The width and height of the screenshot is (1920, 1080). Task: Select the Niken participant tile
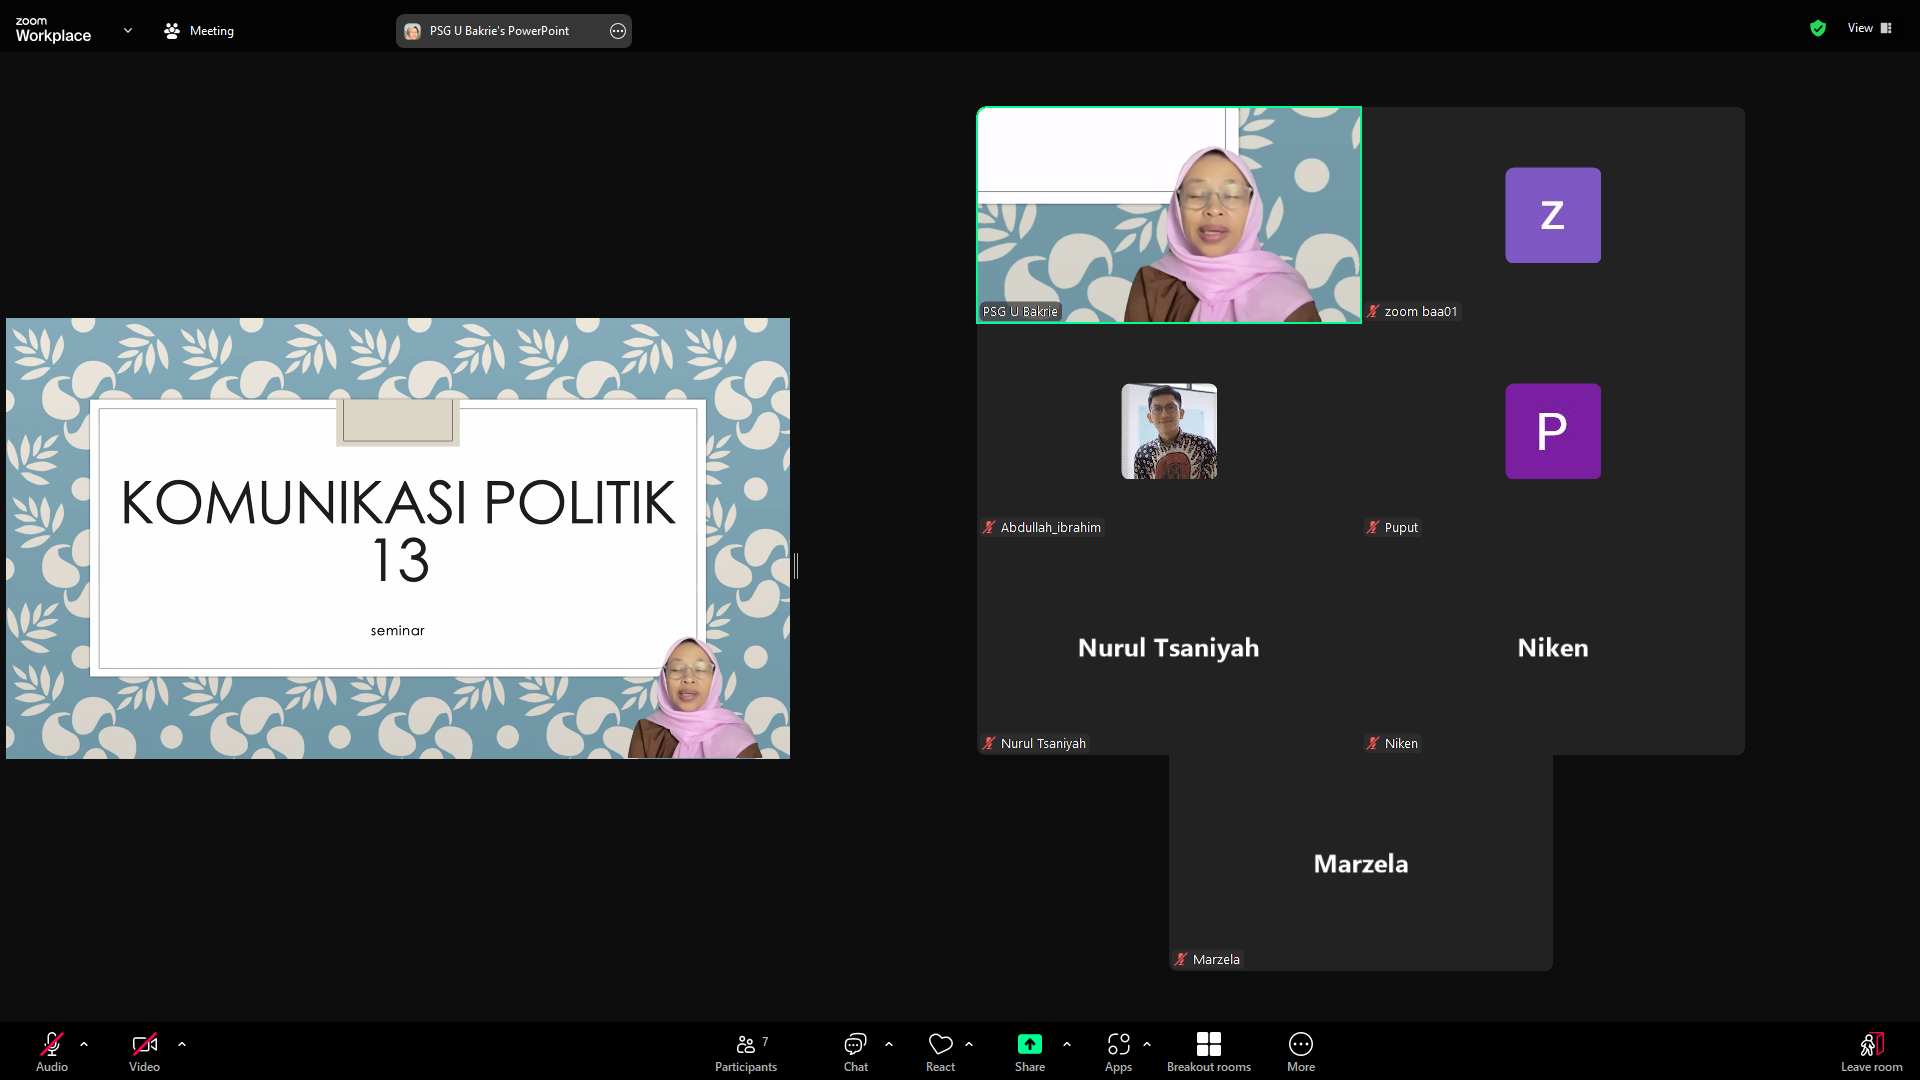tap(1553, 647)
